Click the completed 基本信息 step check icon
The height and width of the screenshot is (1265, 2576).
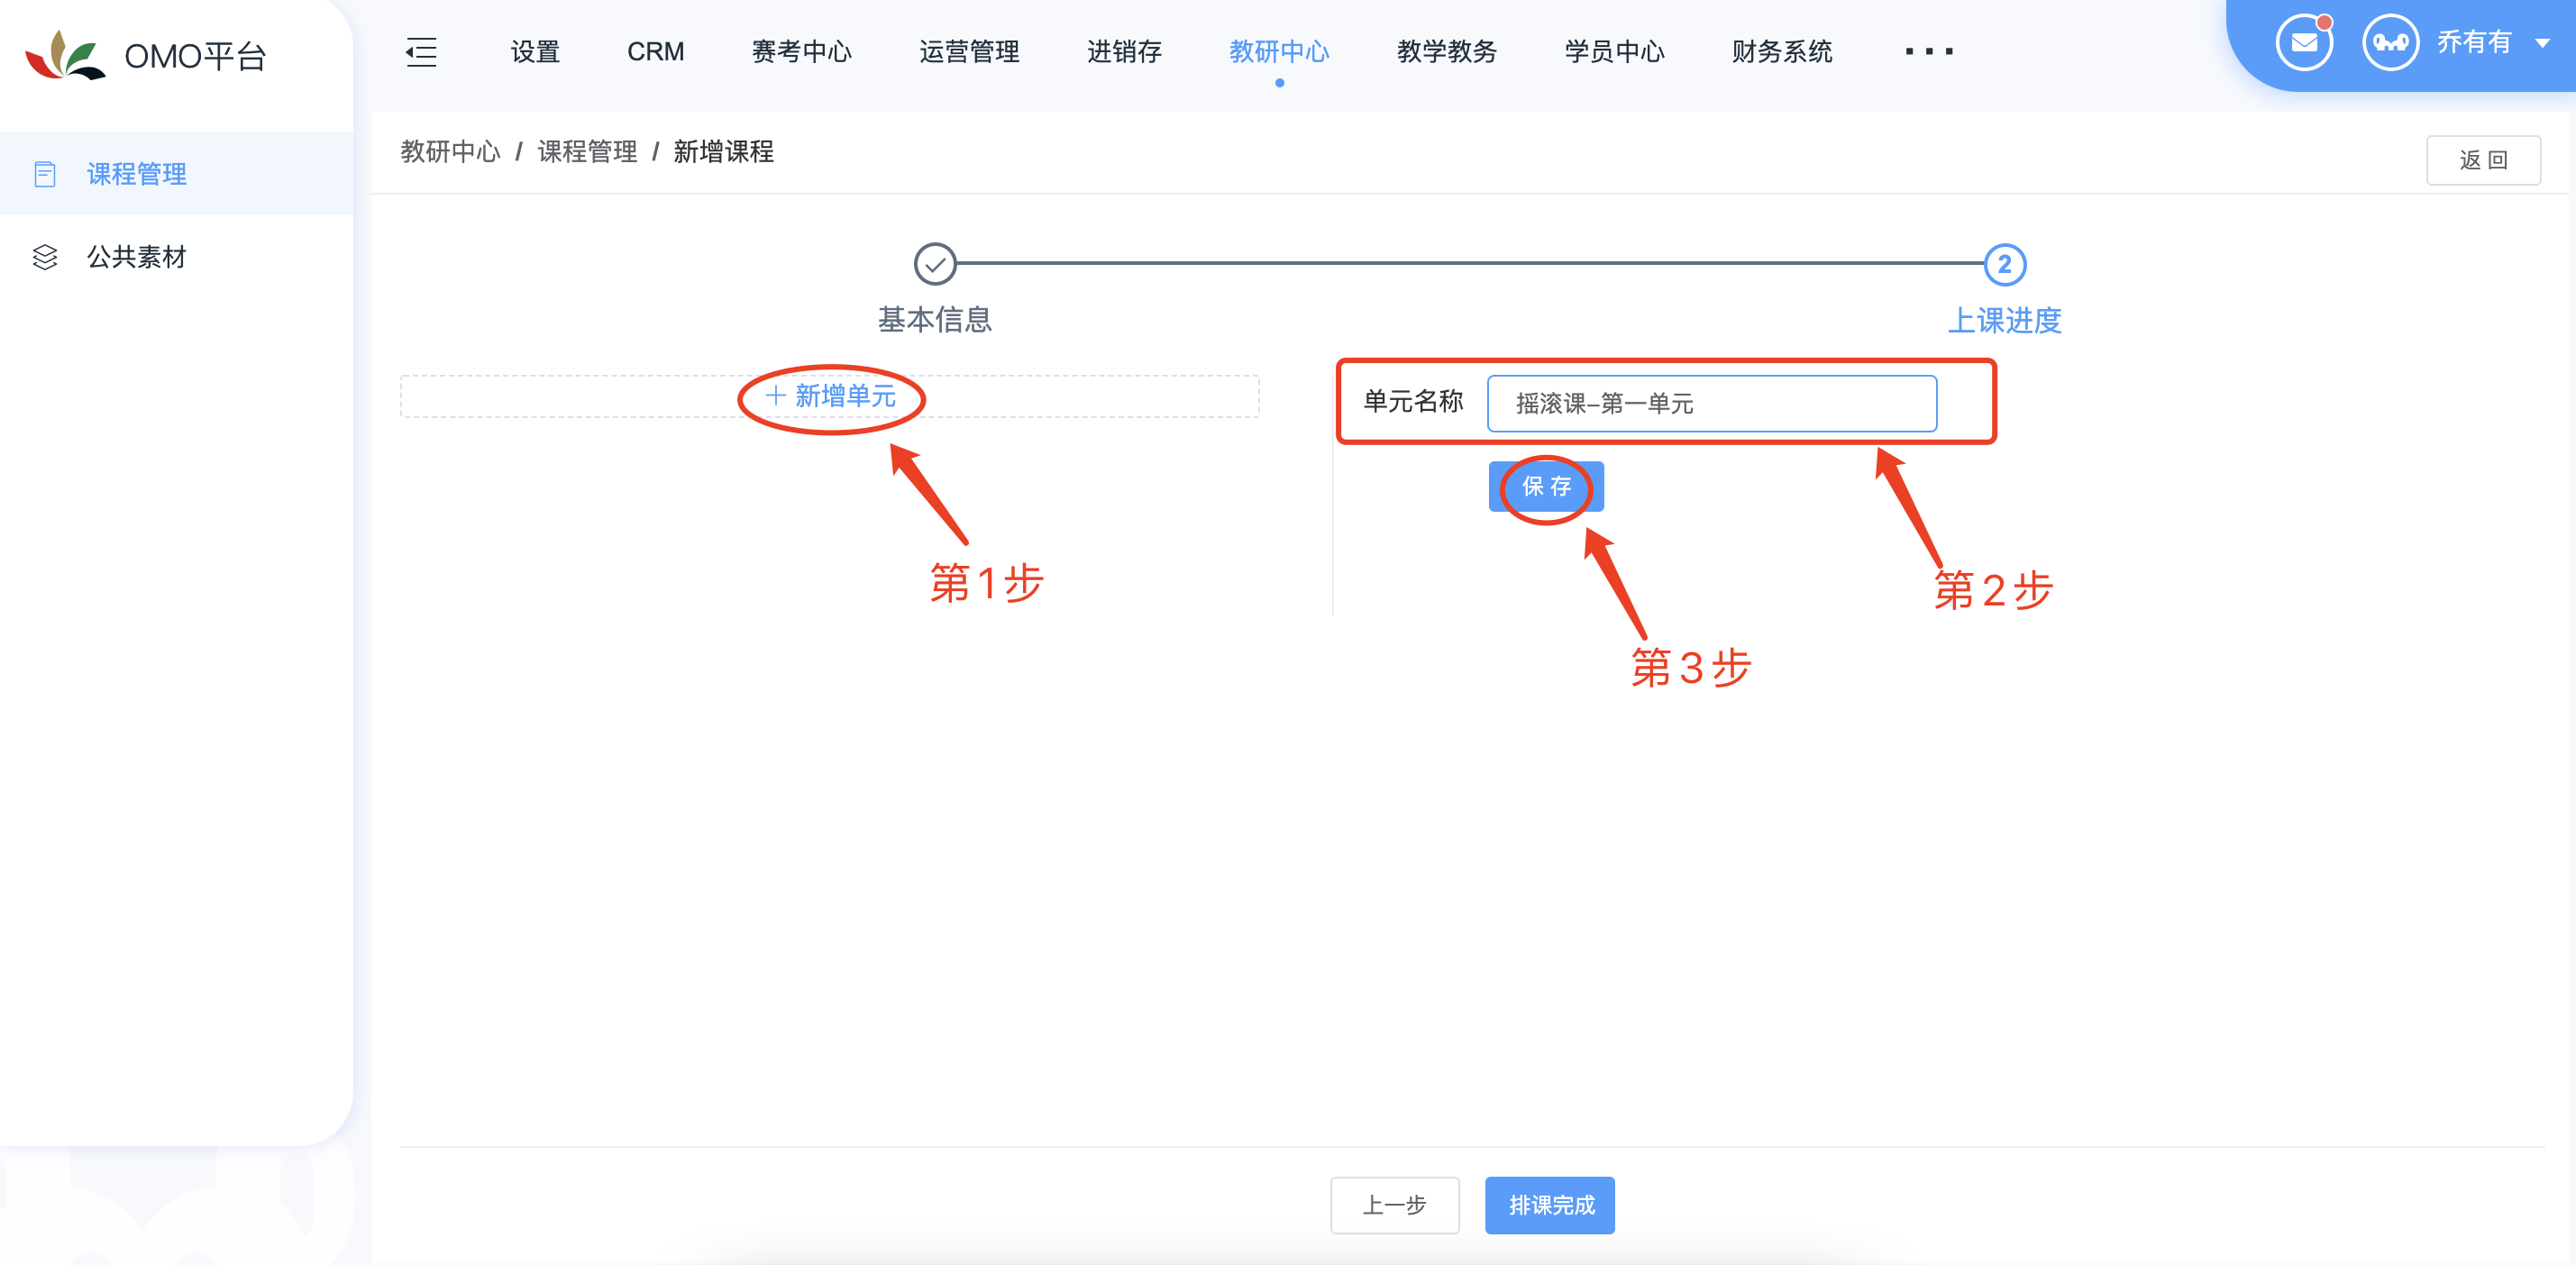[x=935, y=264]
